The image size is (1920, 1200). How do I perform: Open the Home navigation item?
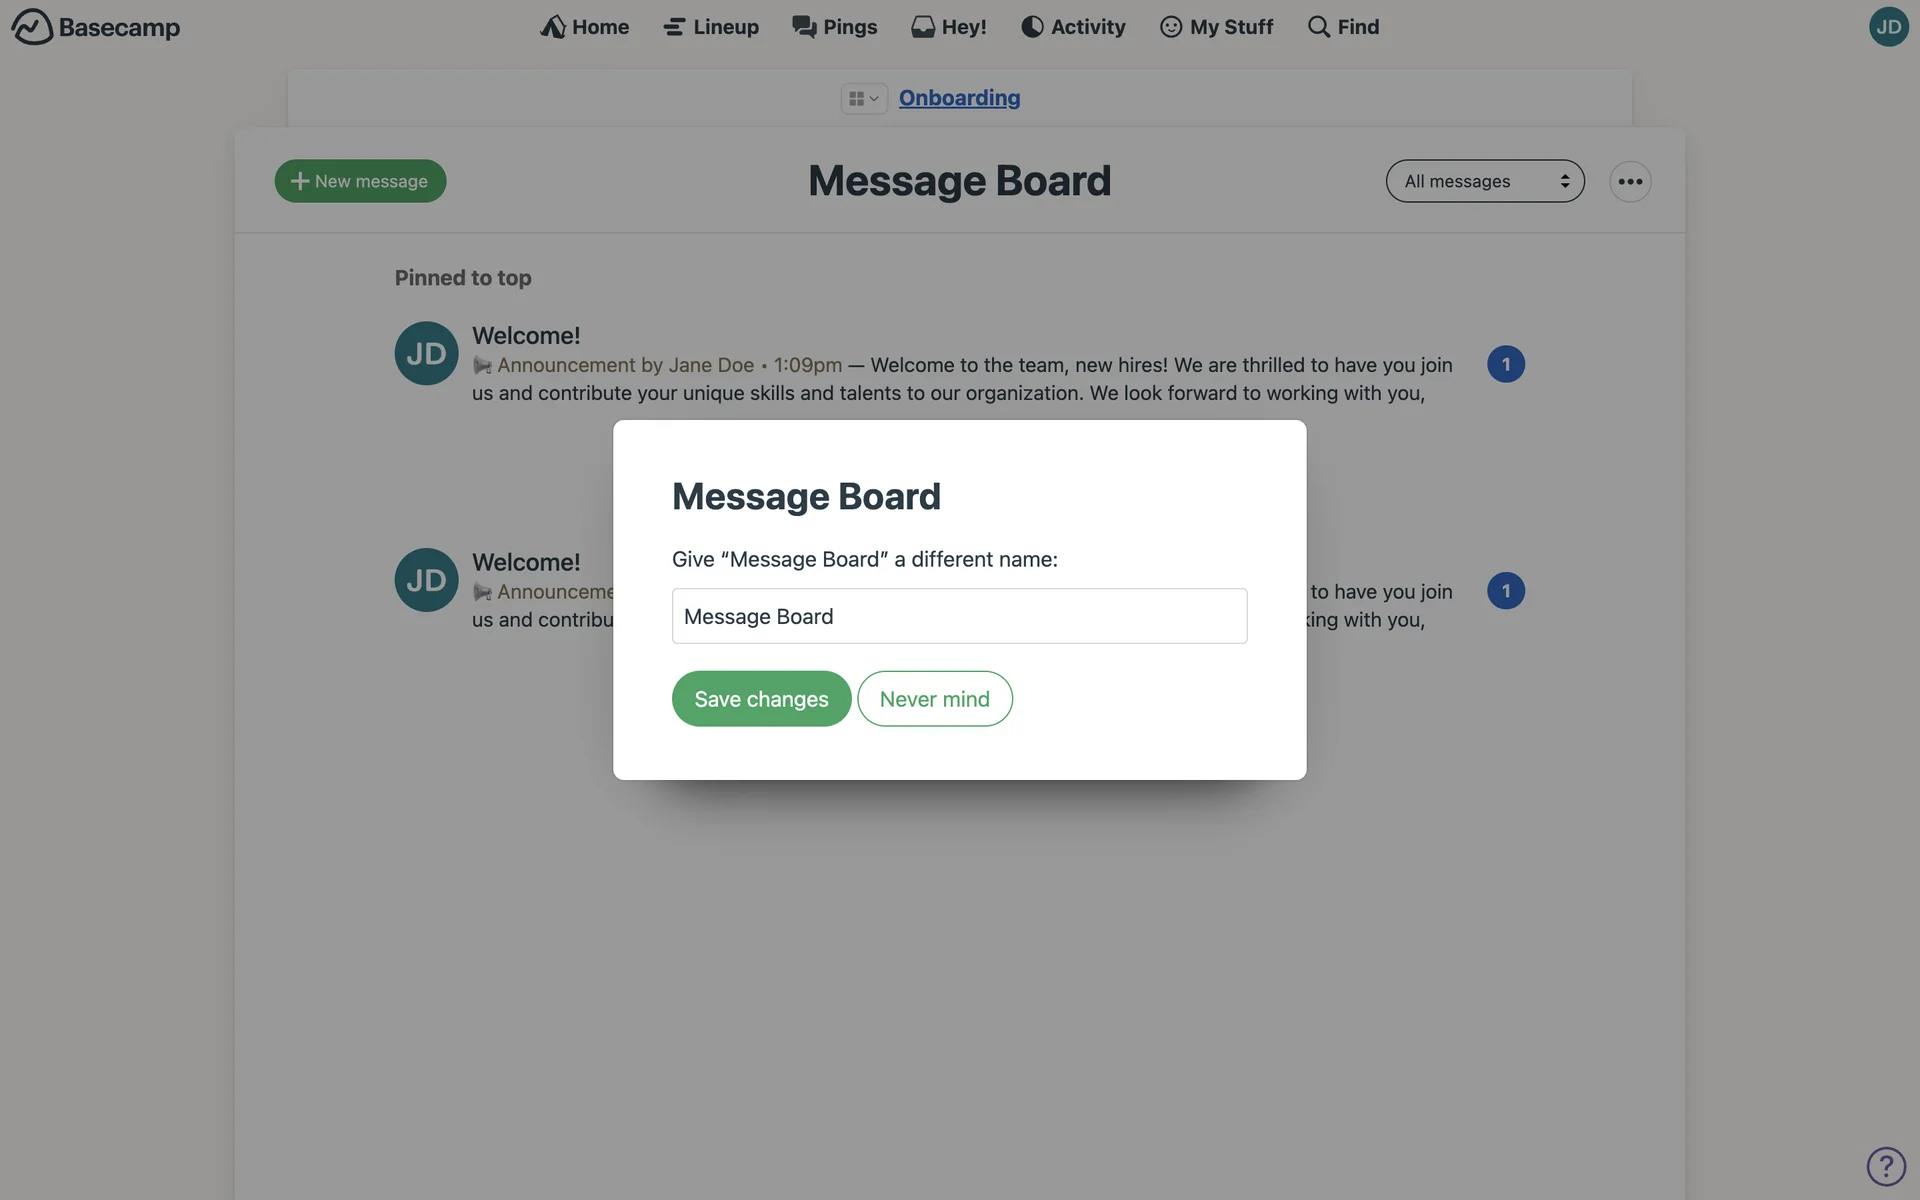pyautogui.click(x=584, y=27)
